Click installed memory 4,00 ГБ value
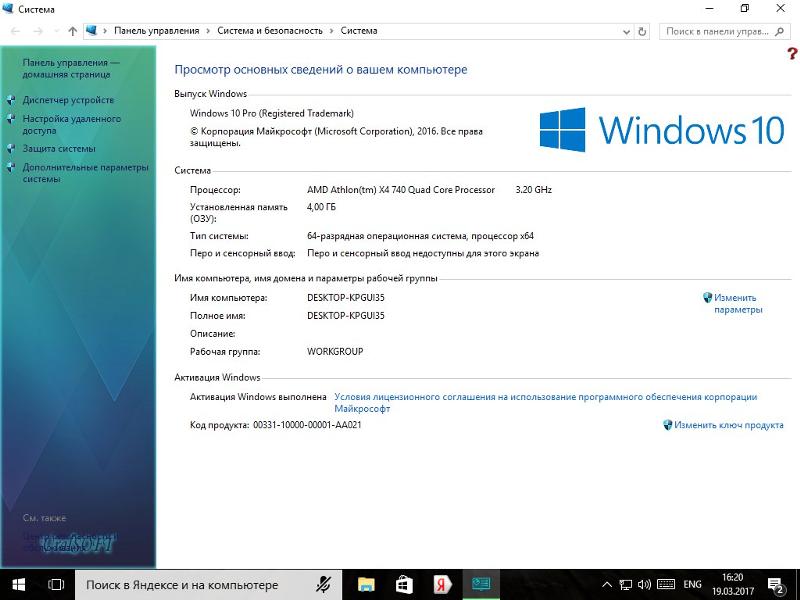Viewport: 800px width, 600px height. (x=321, y=207)
